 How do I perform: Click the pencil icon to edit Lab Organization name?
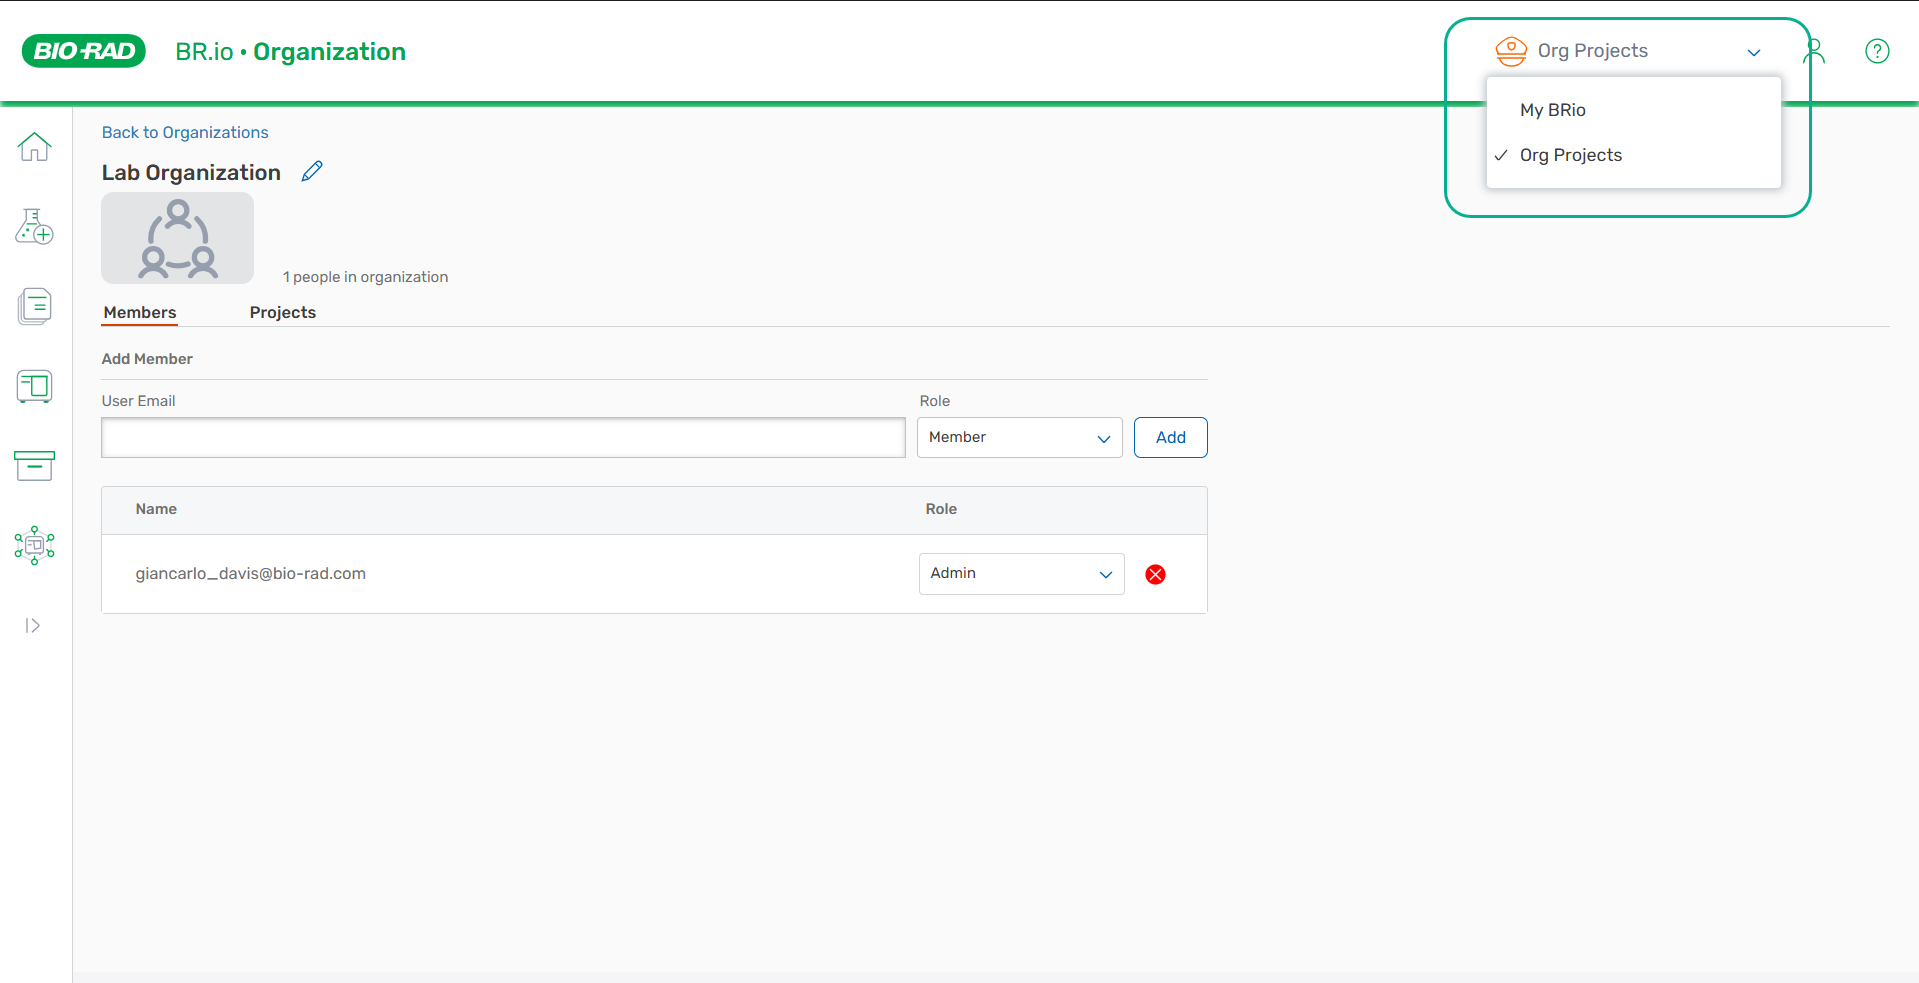[312, 172]
